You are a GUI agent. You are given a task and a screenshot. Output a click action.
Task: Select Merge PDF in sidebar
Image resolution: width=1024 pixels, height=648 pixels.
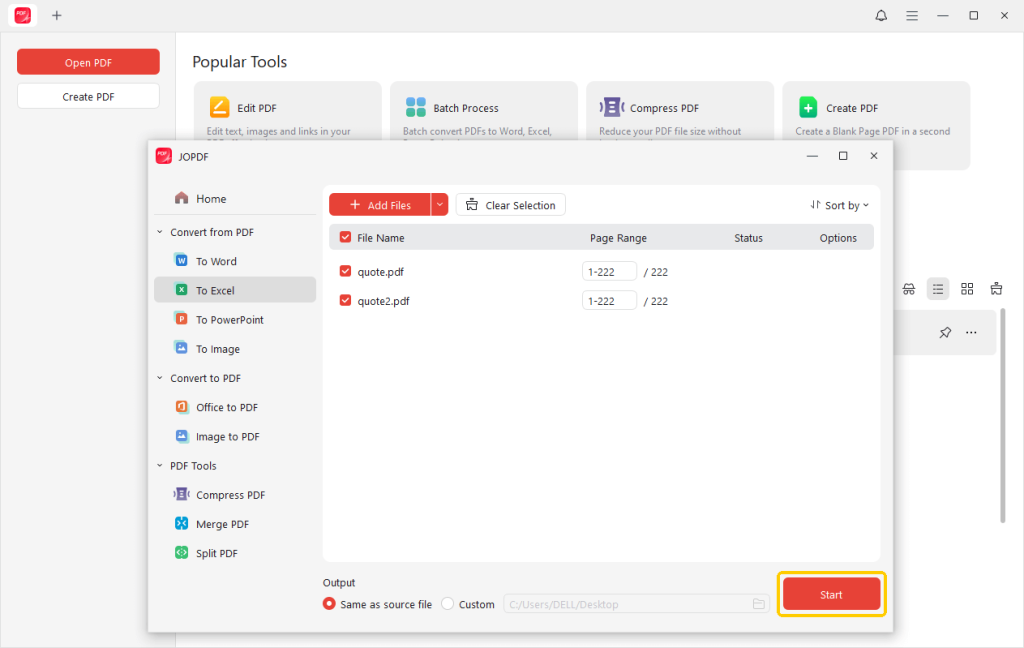tap(222, 524)
